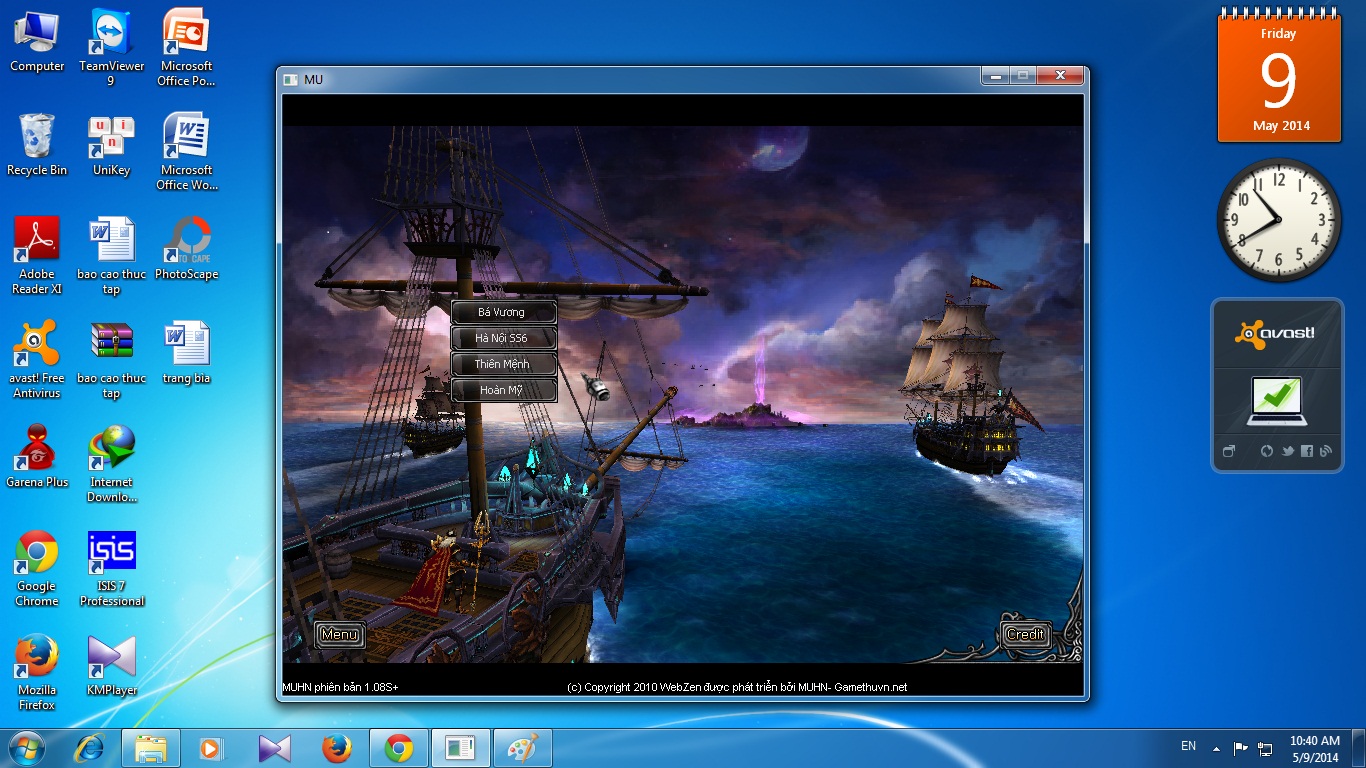Open TeamViewer 9 shortcut

coord(111,48)
